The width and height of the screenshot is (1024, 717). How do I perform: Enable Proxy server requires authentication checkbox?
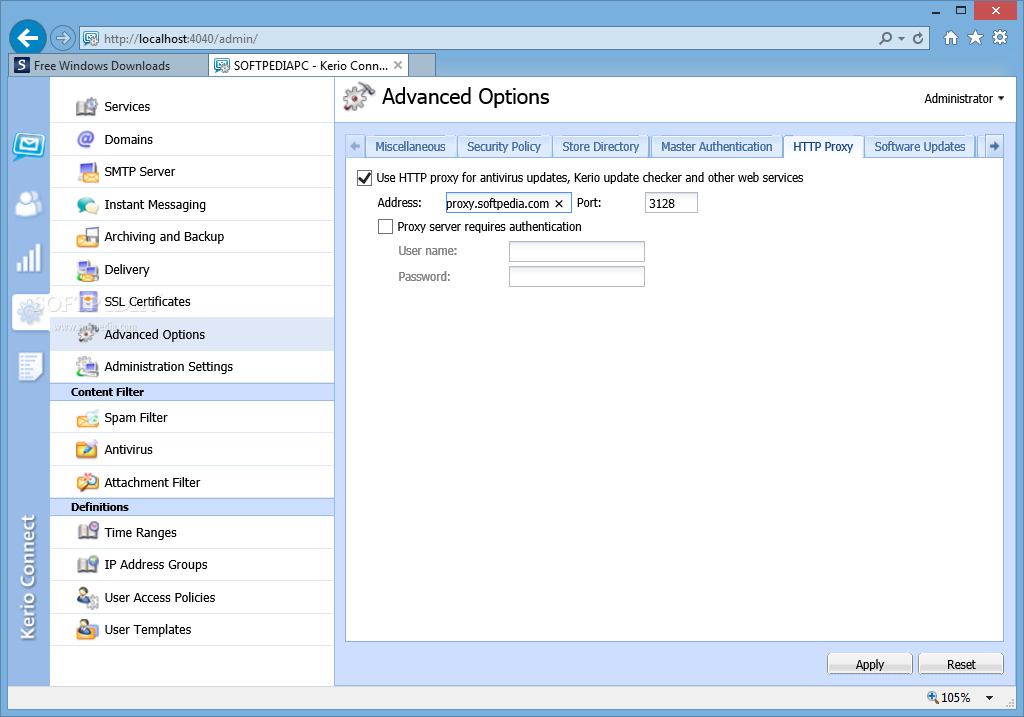(x=385, y=227)
